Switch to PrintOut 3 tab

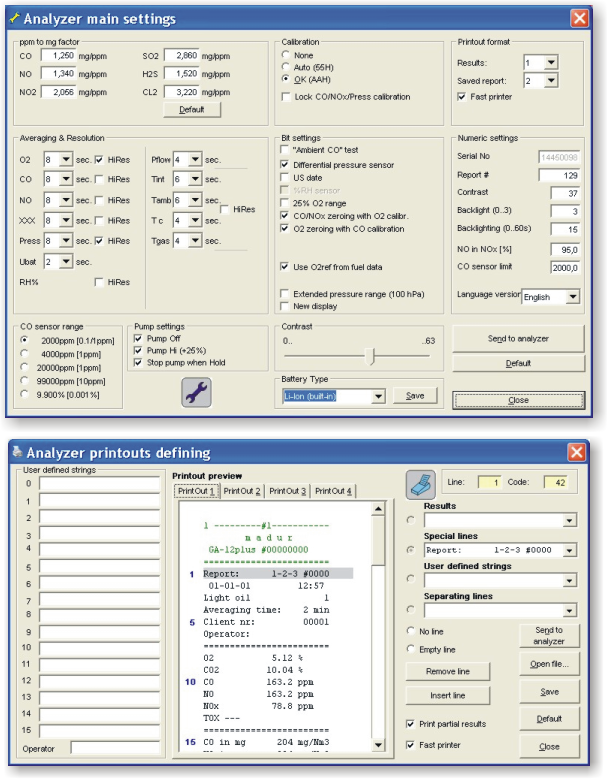(x=288, y=491)
